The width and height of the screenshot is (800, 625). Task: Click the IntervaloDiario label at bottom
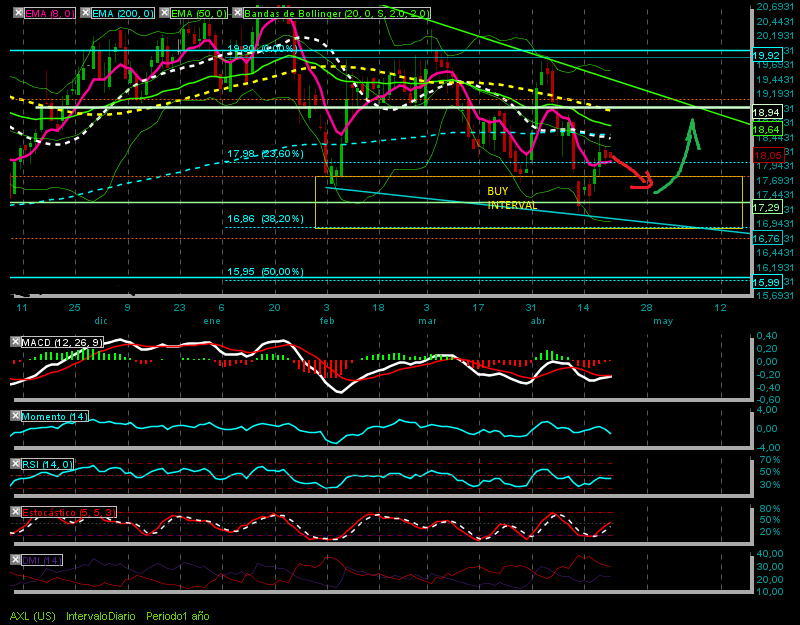pos(101,616)
